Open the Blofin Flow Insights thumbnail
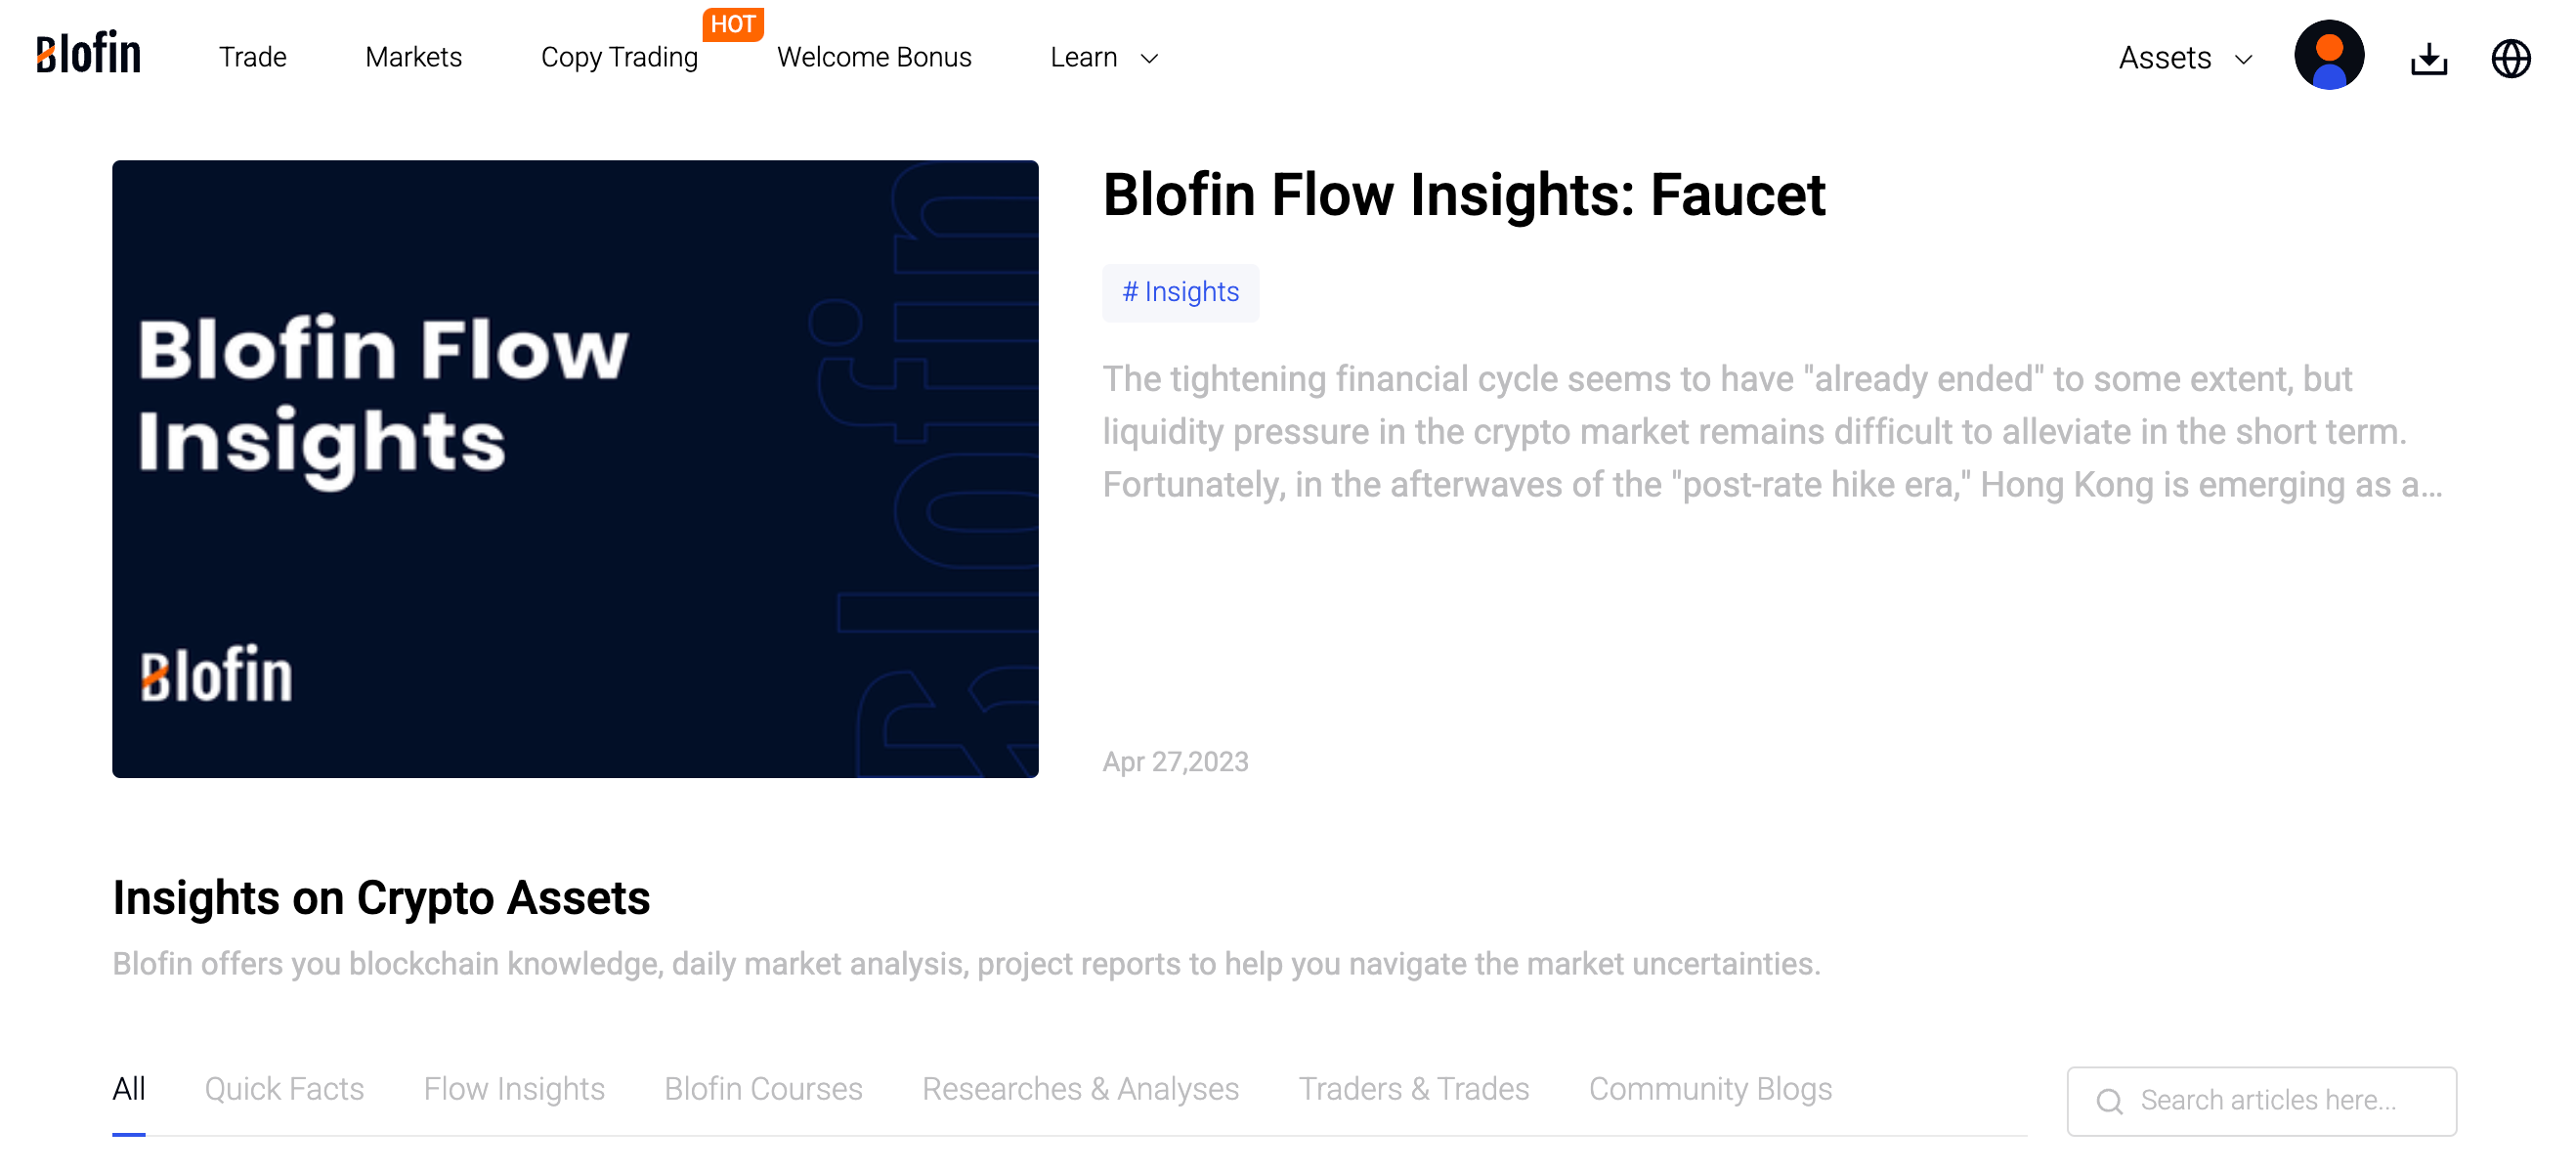The image size is (2576, 1173). (575, 468)
